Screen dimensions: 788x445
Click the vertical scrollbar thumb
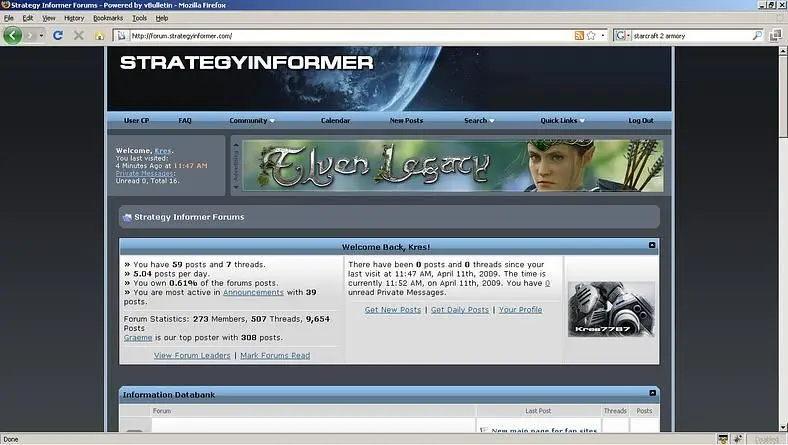783,96
